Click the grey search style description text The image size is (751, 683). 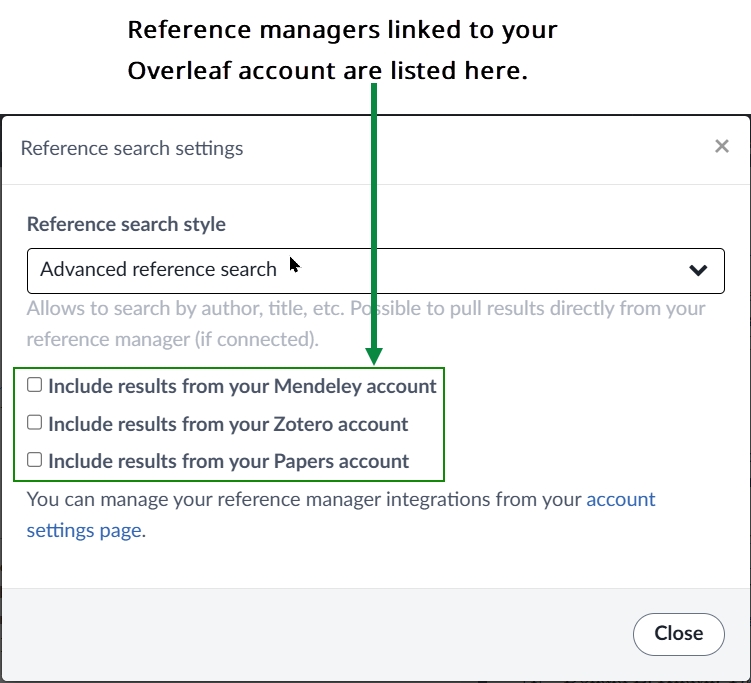tap(366, 323)
